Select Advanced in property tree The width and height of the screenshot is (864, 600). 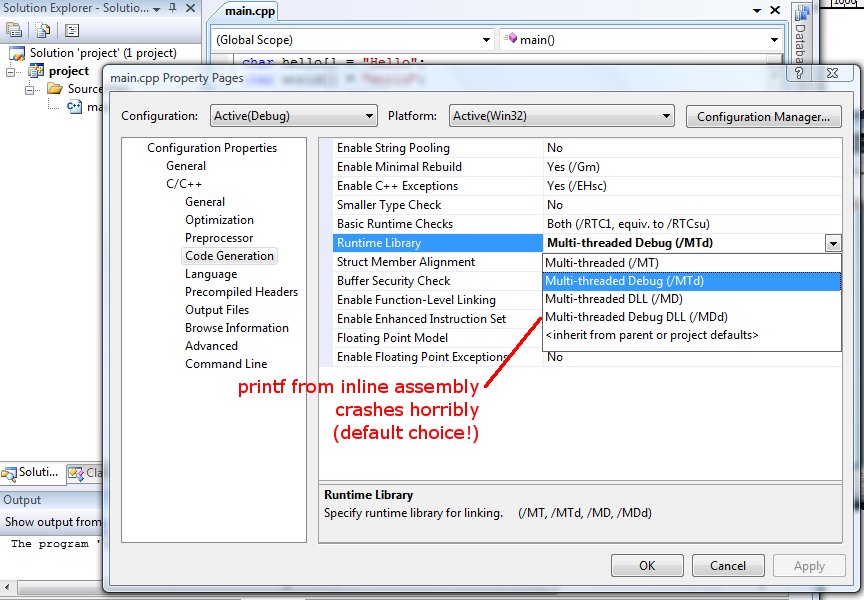click(x=211, y=346)
